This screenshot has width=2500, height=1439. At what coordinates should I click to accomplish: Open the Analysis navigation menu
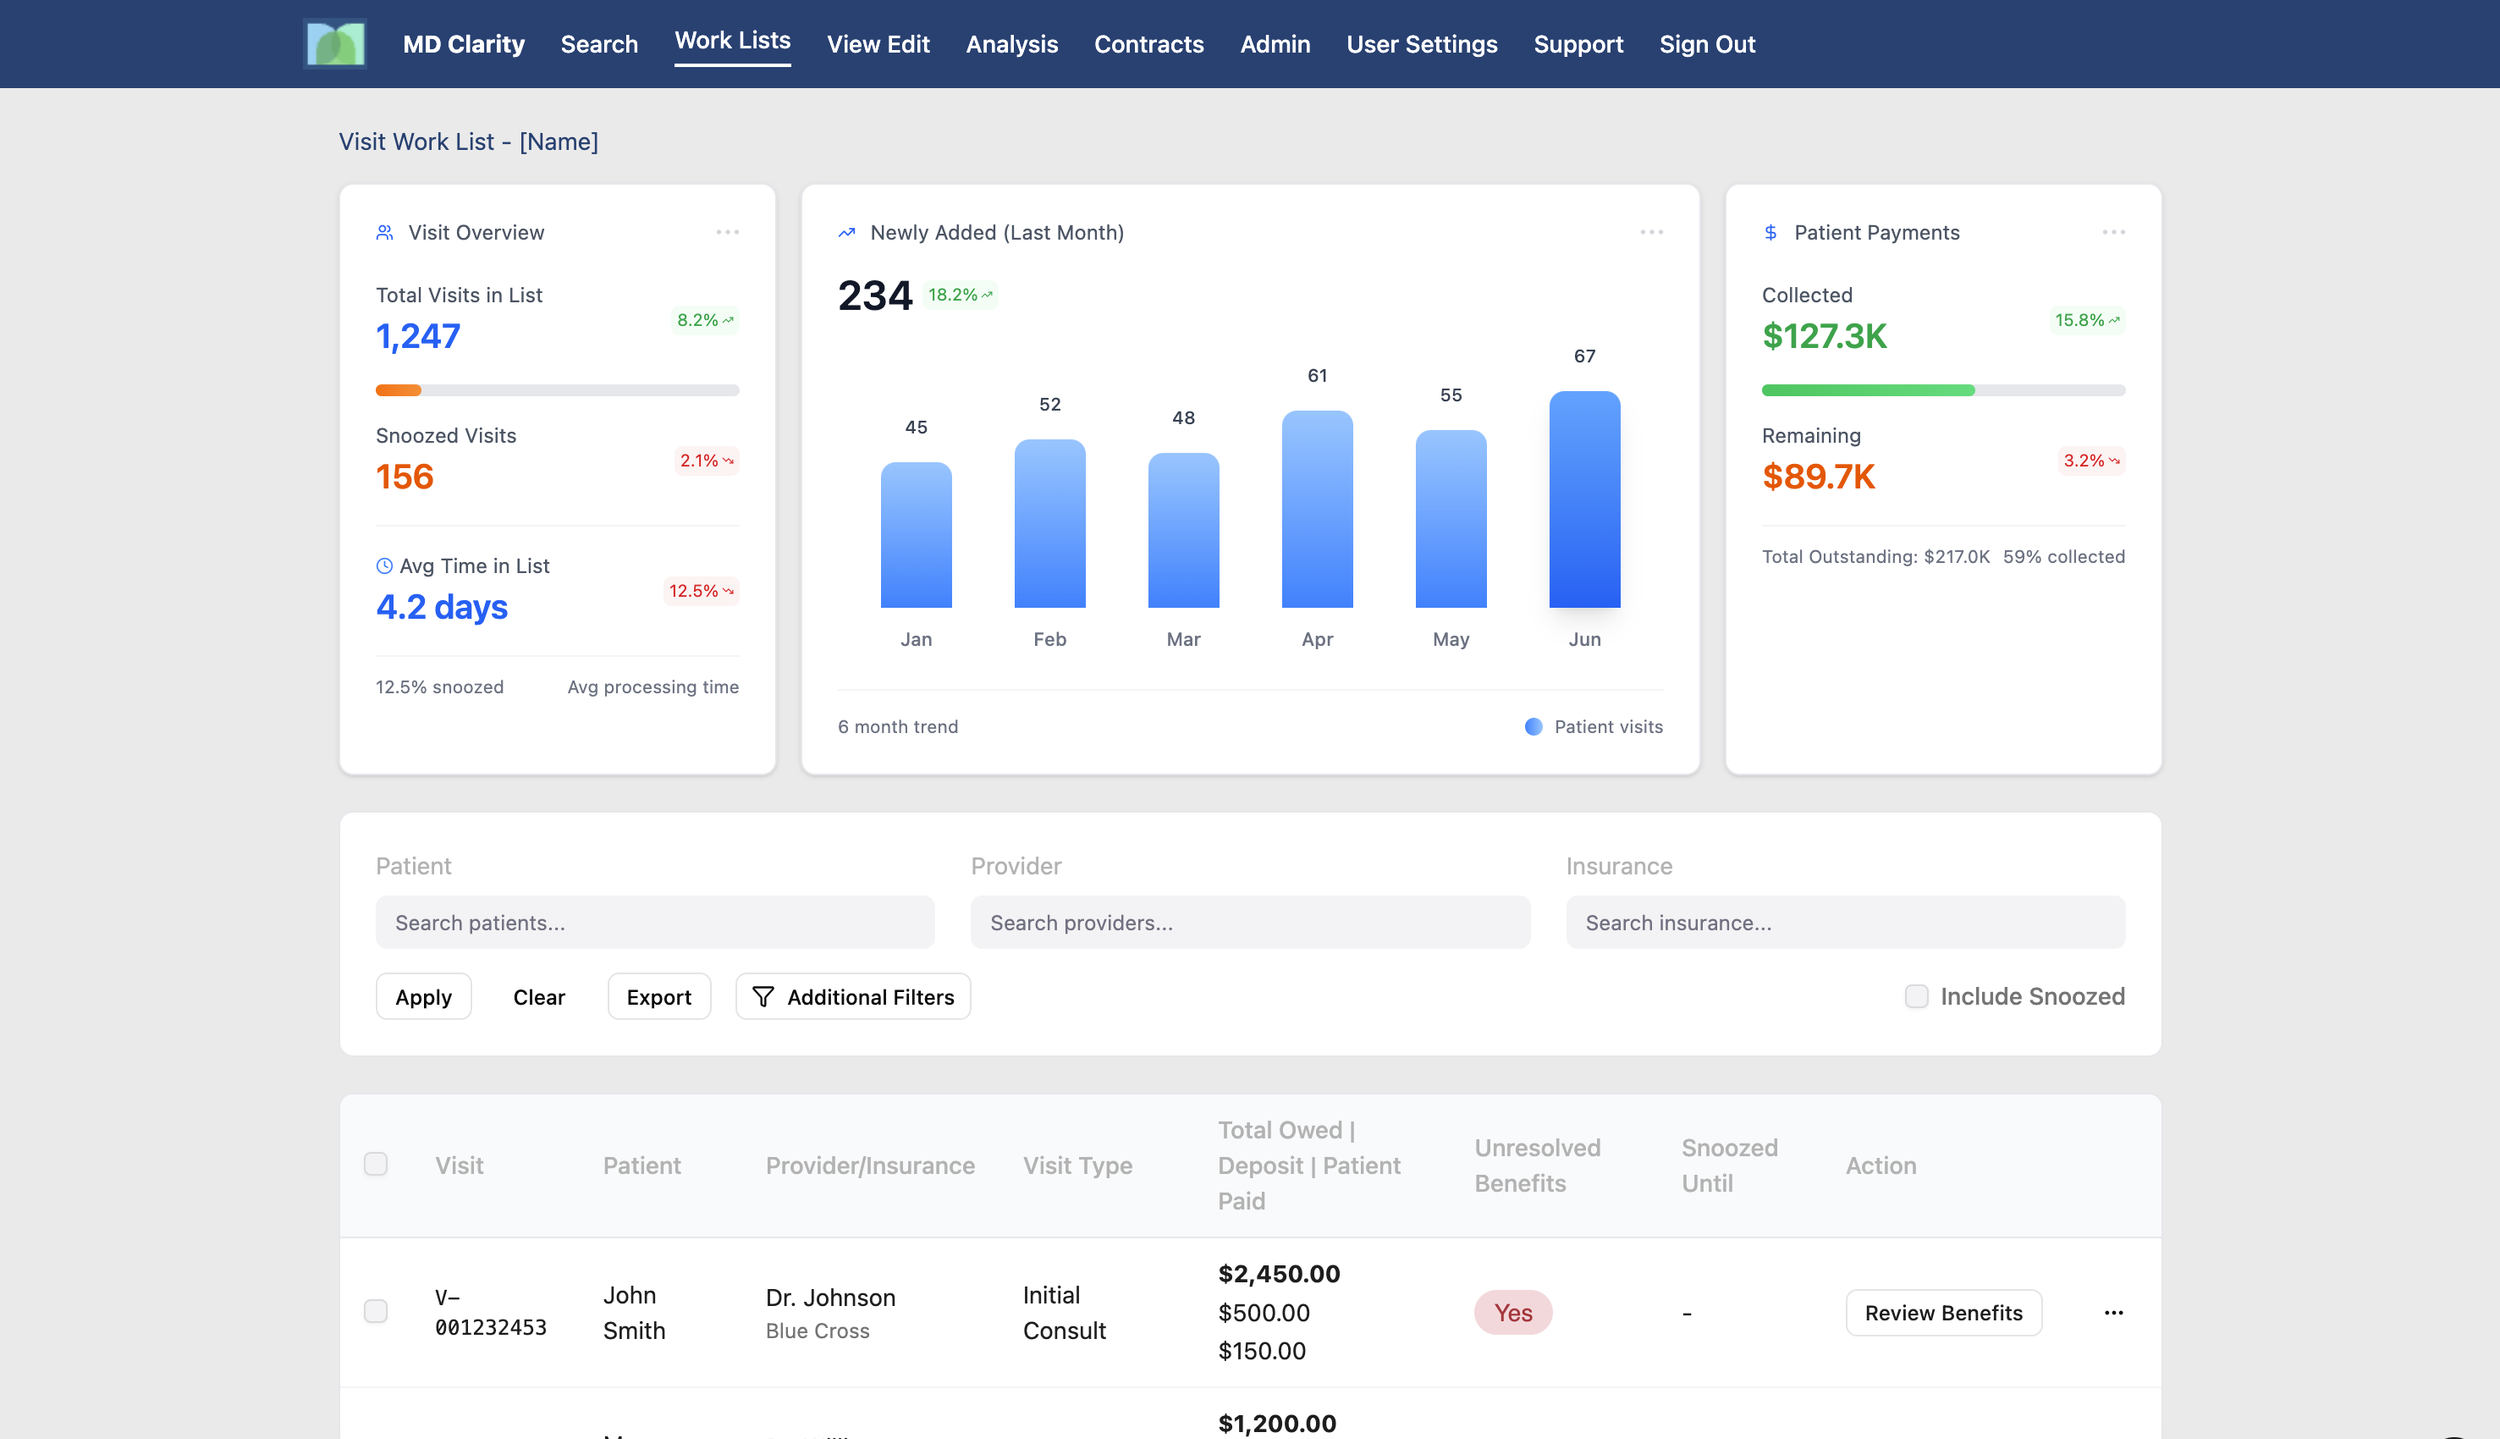(x=1011, y=44)
